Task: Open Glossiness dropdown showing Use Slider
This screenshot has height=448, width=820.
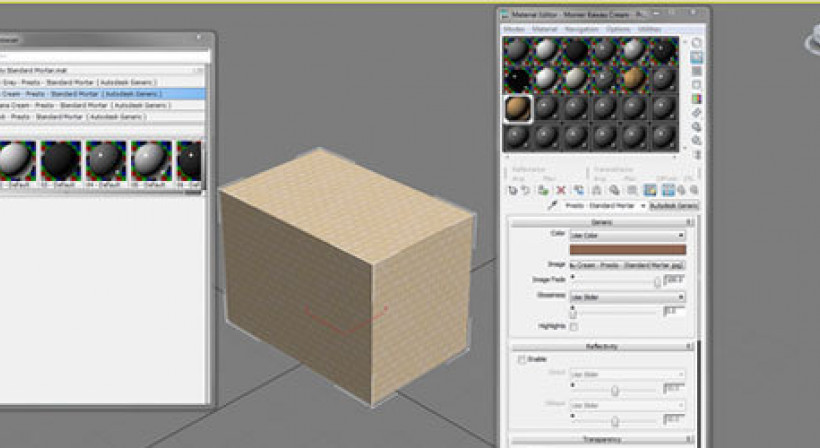Action: pos(628,297)
